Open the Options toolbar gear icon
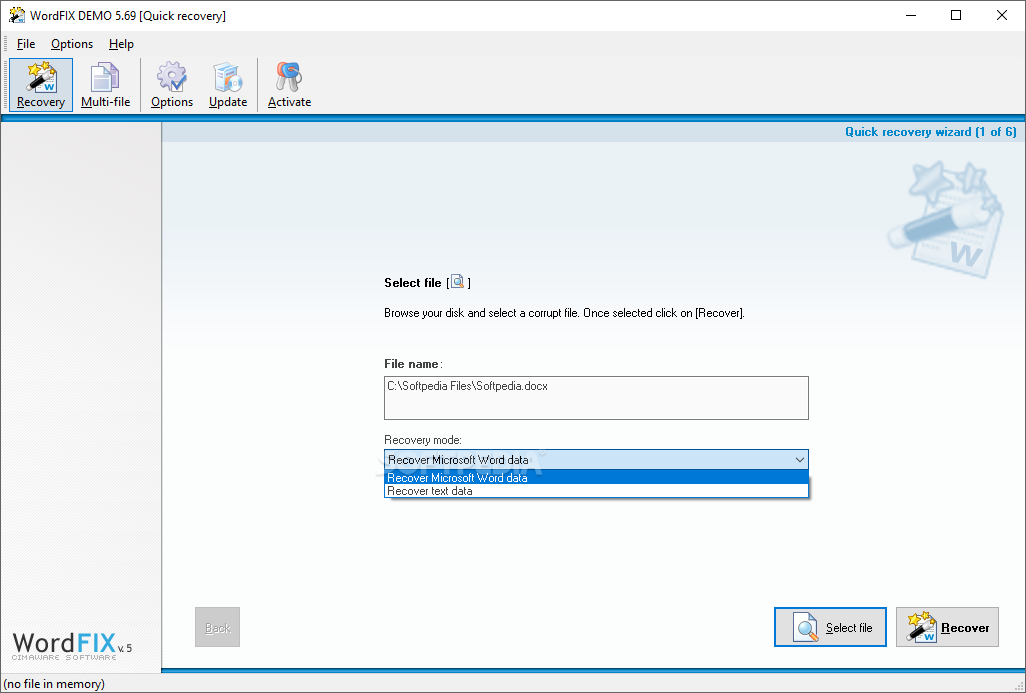Image resolution: width=1026 pixels, height=693 pixels. (171, 85)
